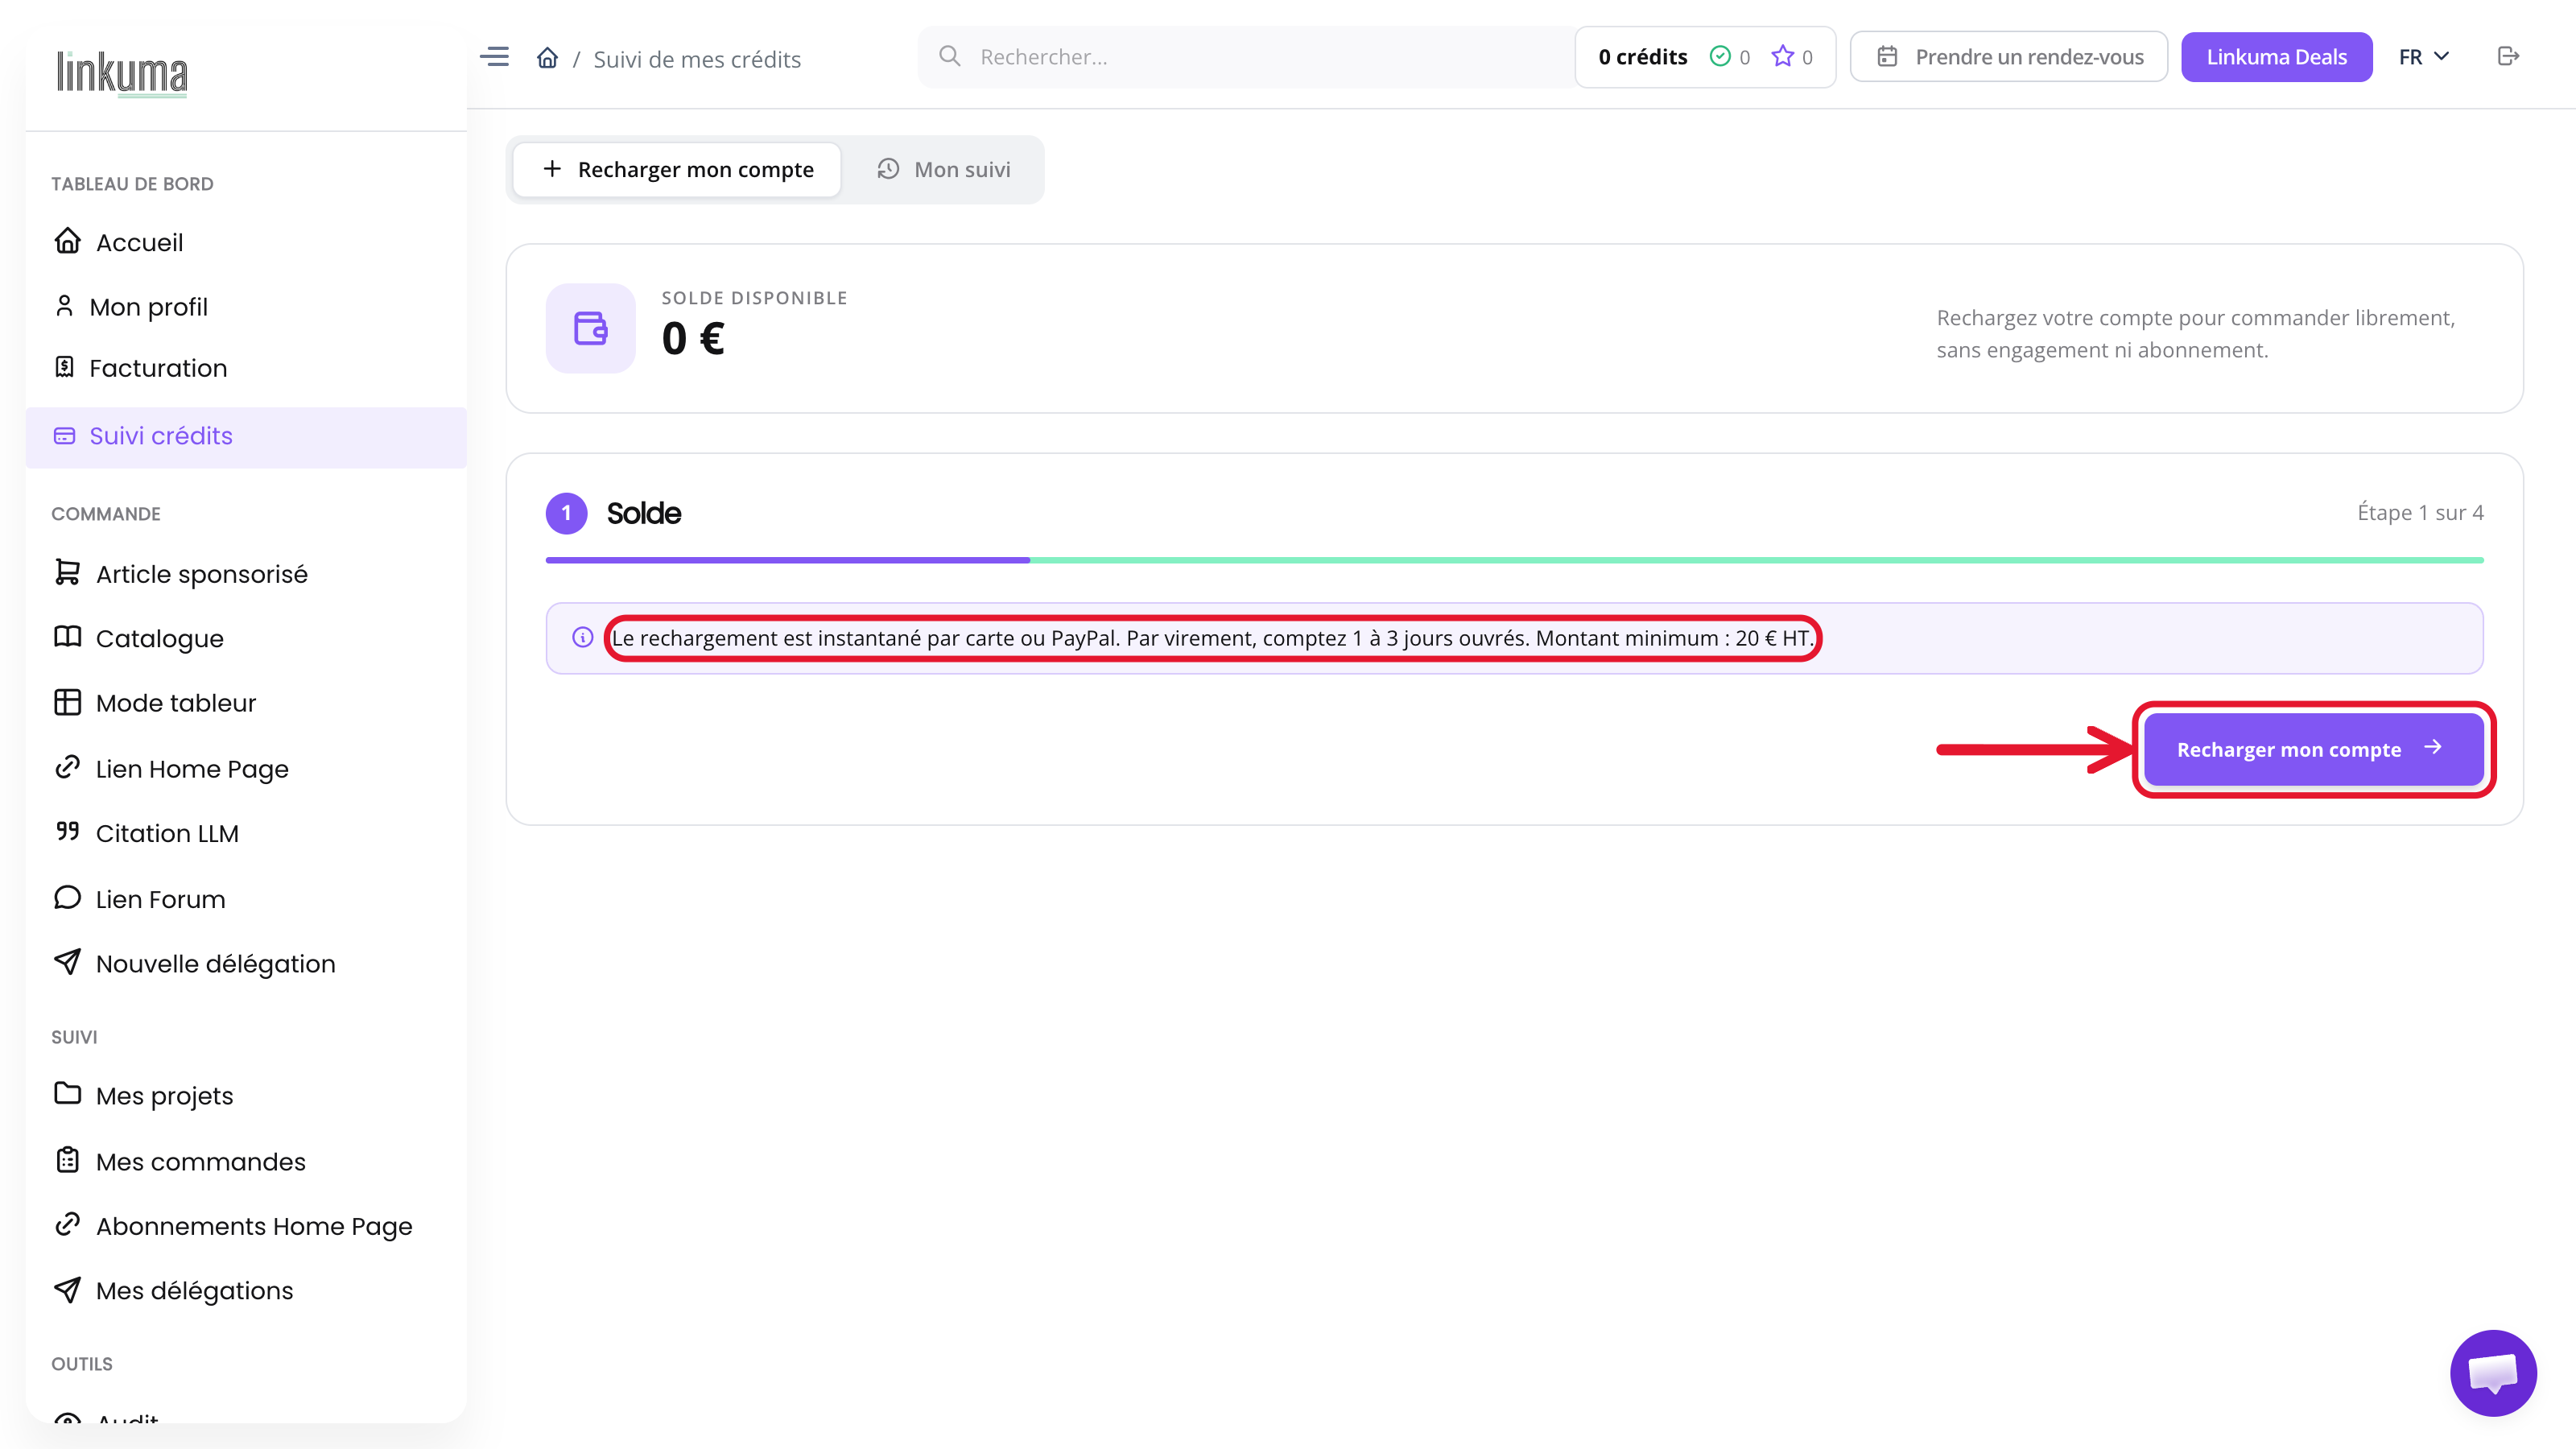Click the logout icon in top bar
The image size is (2576, 1449).
pyautogui.click(x=2507, y=56)
